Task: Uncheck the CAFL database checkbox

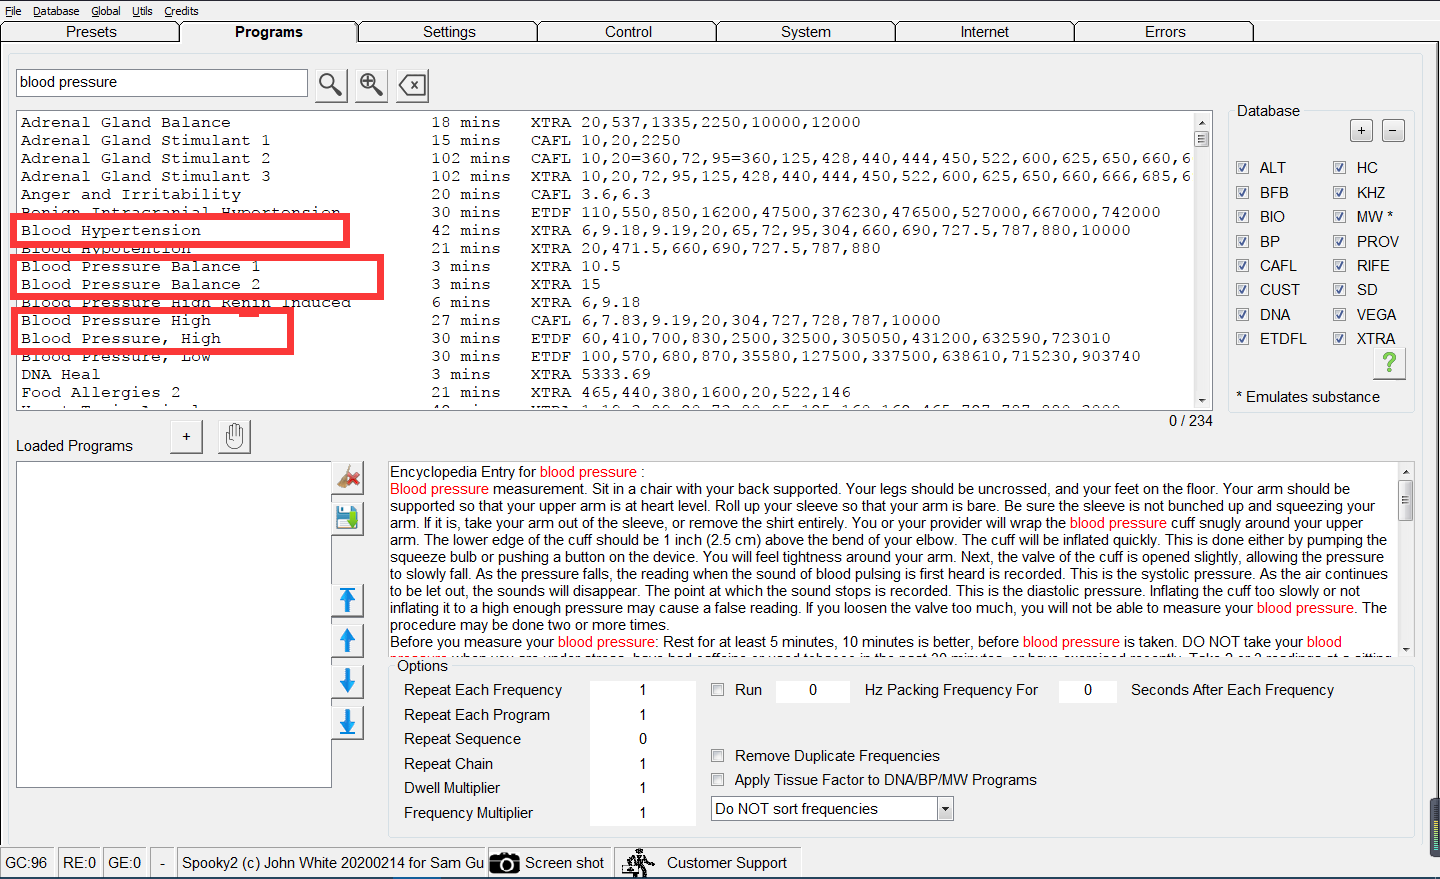Action: [1242, 266]
